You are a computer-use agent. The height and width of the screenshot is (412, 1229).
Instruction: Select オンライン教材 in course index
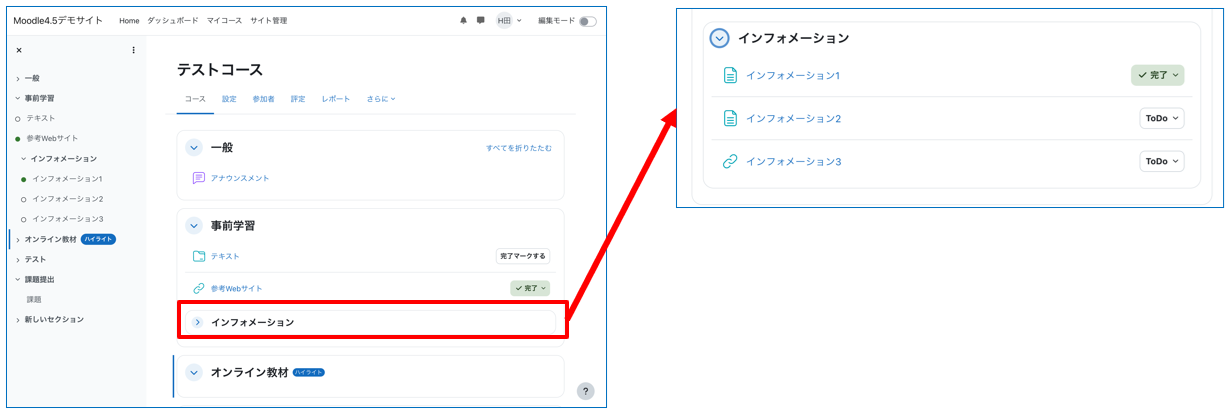coord(52,239)
